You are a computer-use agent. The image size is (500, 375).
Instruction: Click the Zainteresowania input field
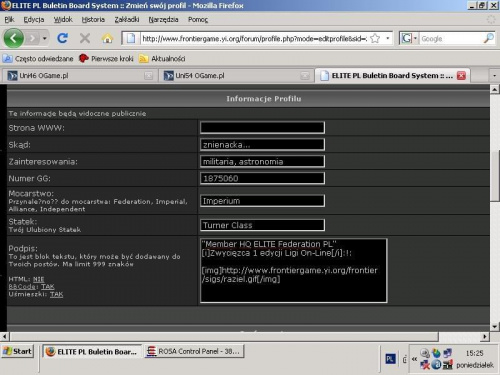click(262, 161)
